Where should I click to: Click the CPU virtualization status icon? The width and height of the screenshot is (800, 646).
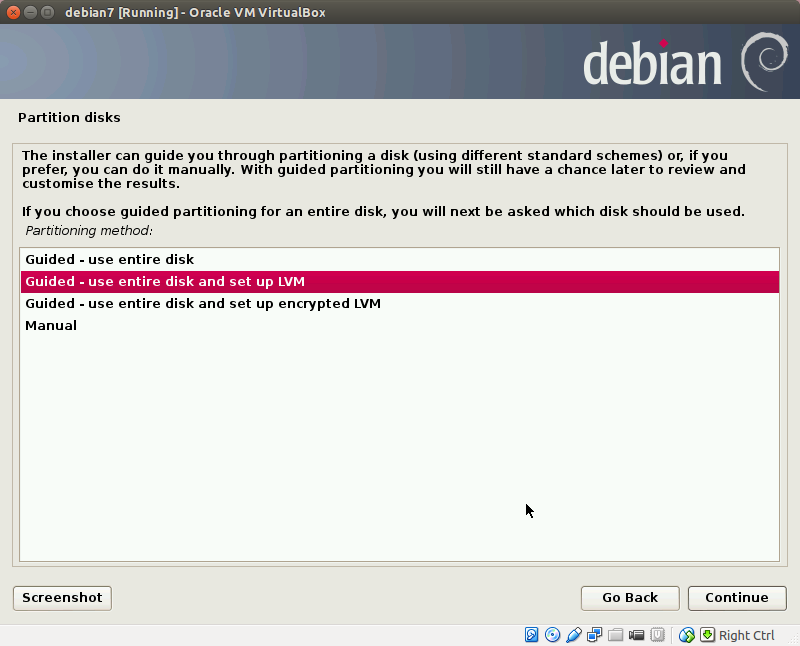click(657, 635)
